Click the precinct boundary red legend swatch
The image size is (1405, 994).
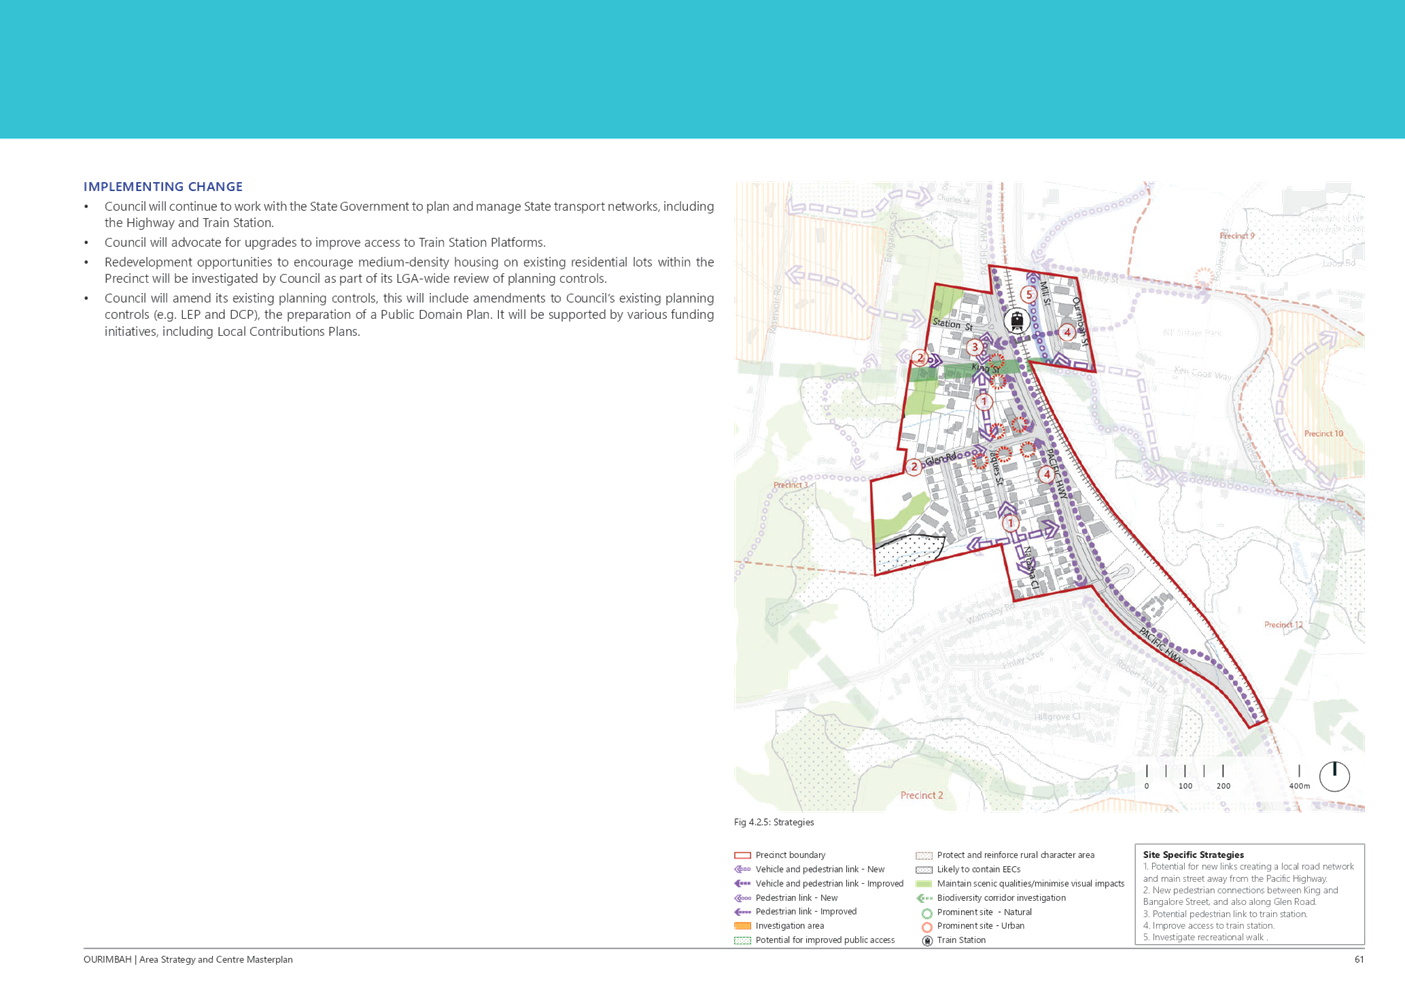coord(742,855)
